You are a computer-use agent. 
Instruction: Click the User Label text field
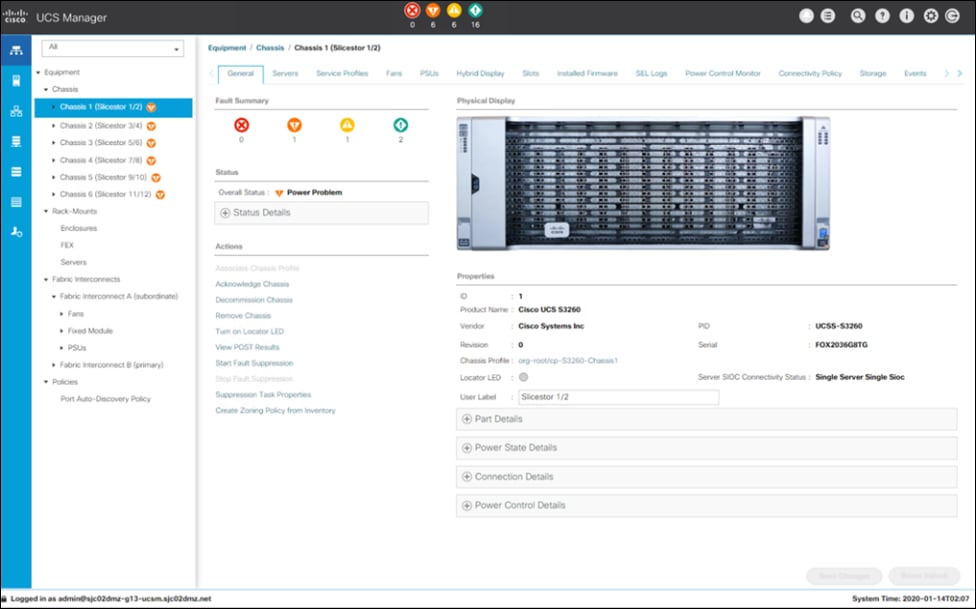pyautogui.click(x=619, y=397)
